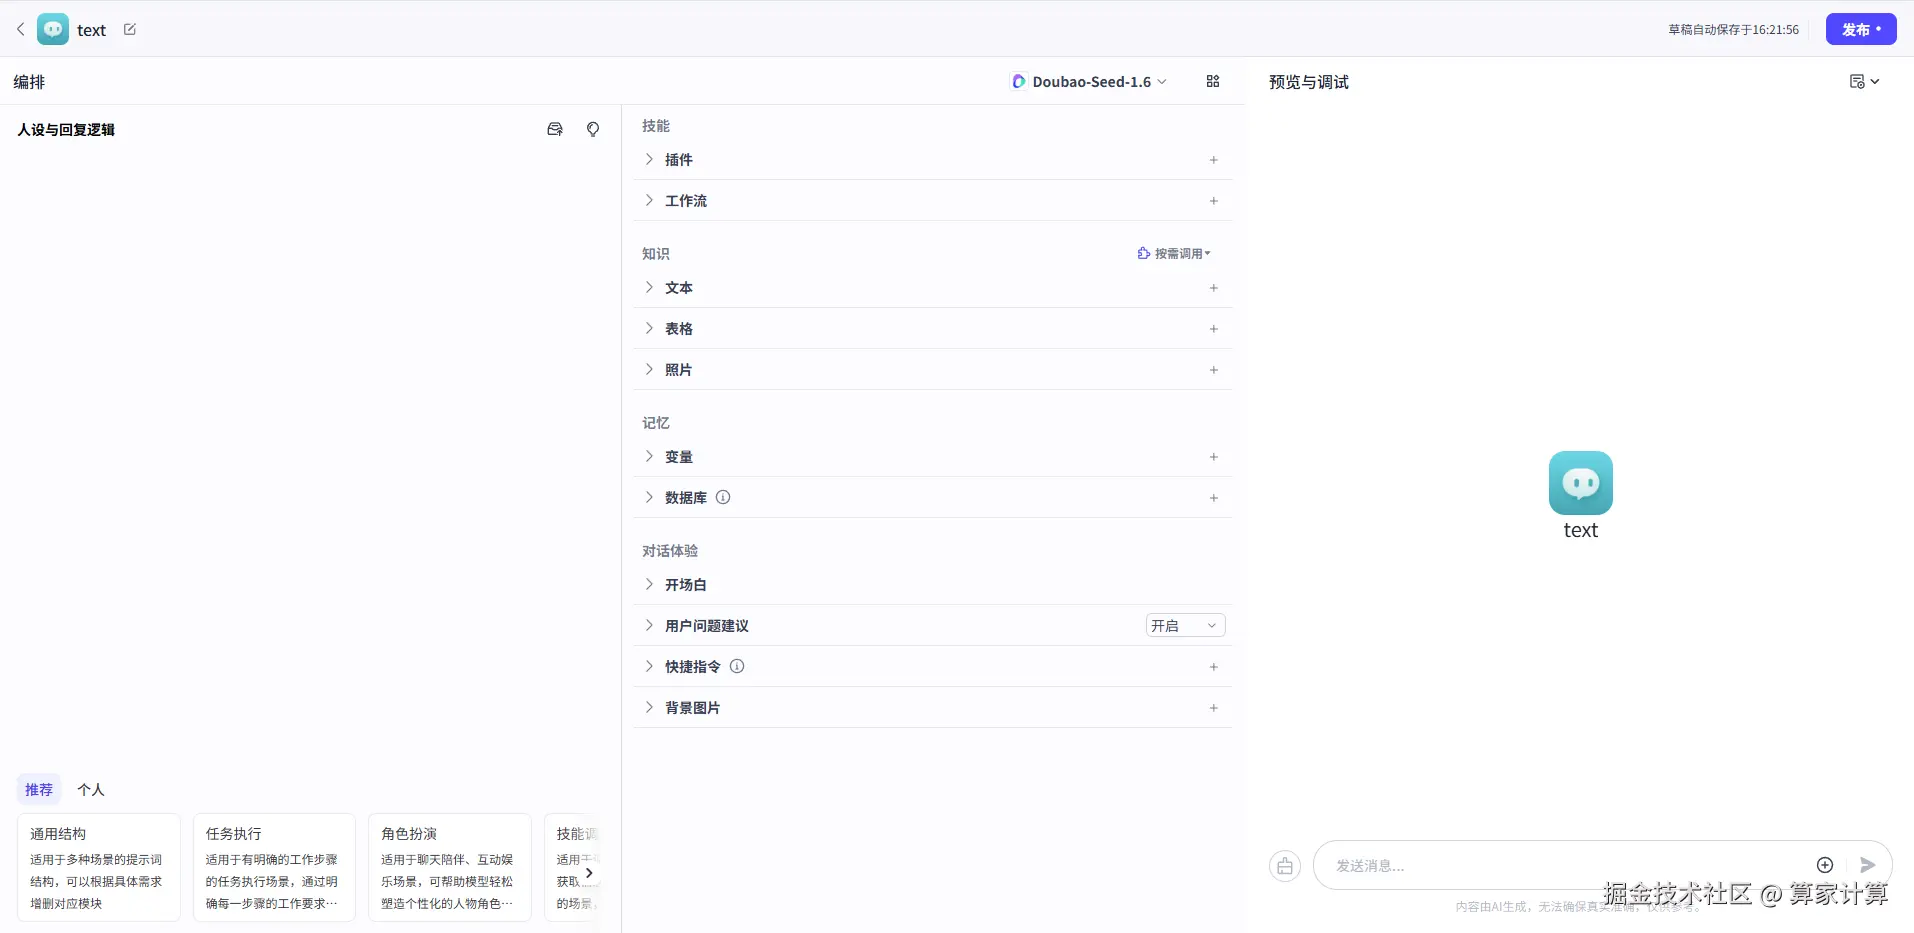
Task: Clear chat history using the broom icon
Action: pyautogui.click(x=1285, y=865)
